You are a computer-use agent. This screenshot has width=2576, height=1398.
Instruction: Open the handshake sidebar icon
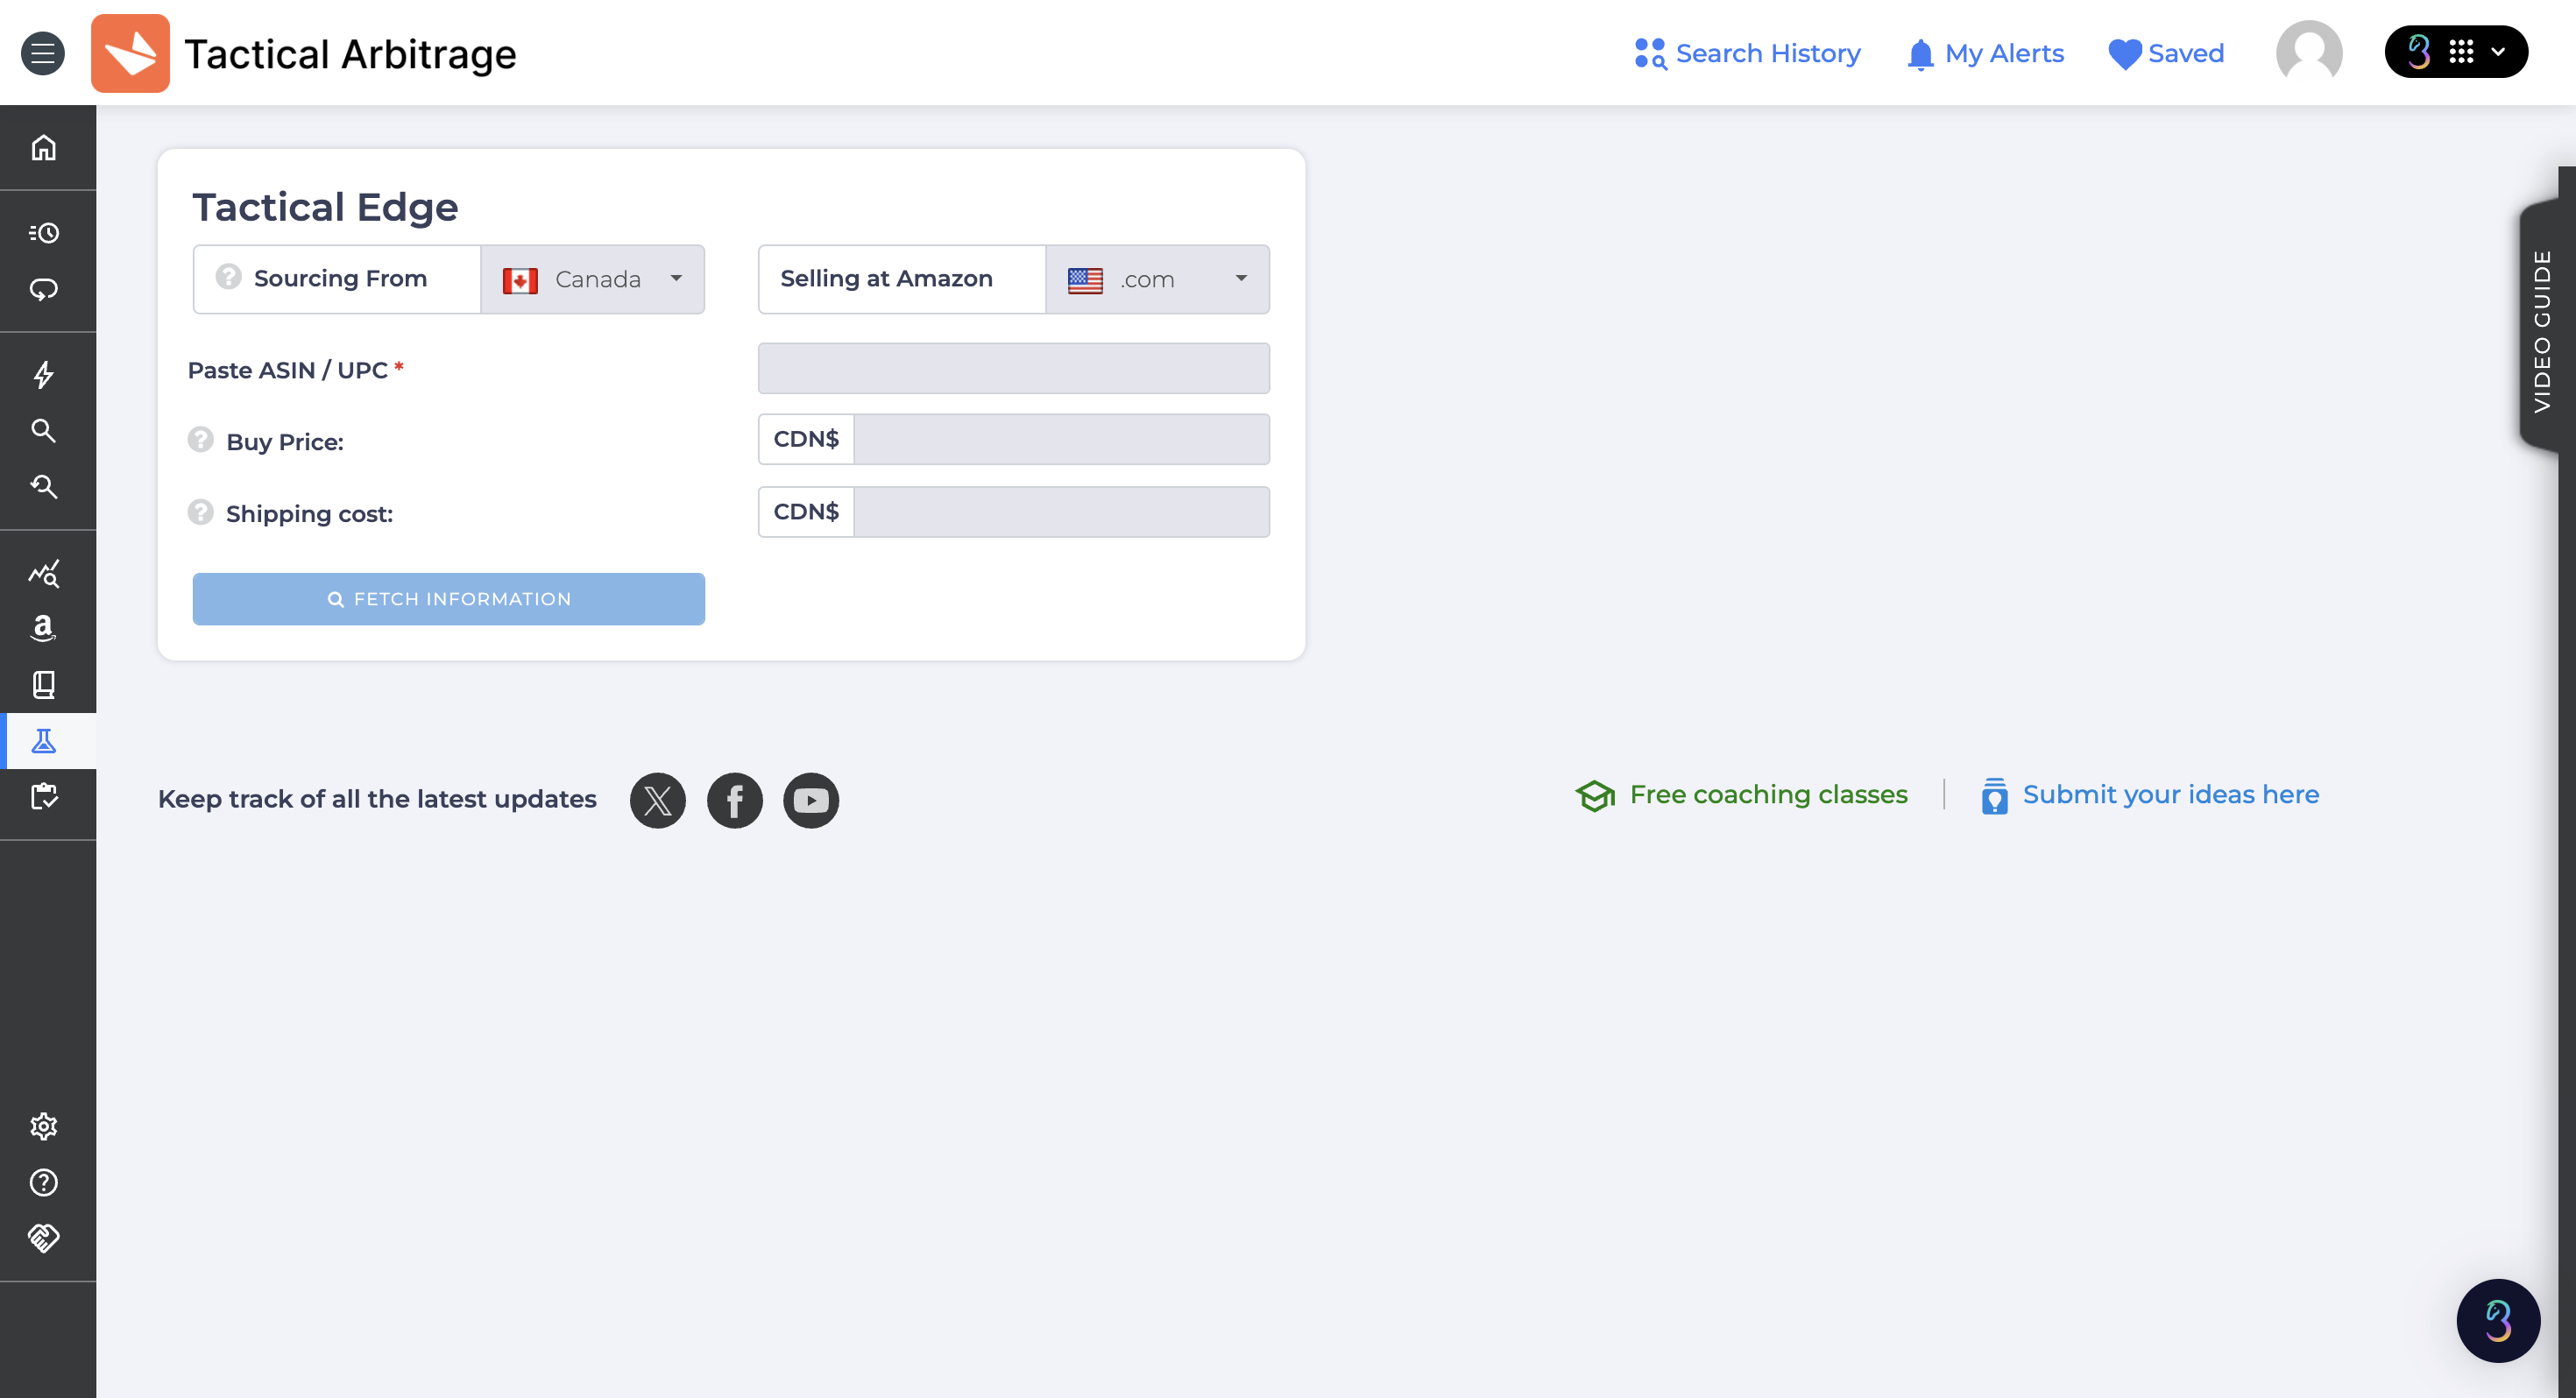(x=44, y=1239)
